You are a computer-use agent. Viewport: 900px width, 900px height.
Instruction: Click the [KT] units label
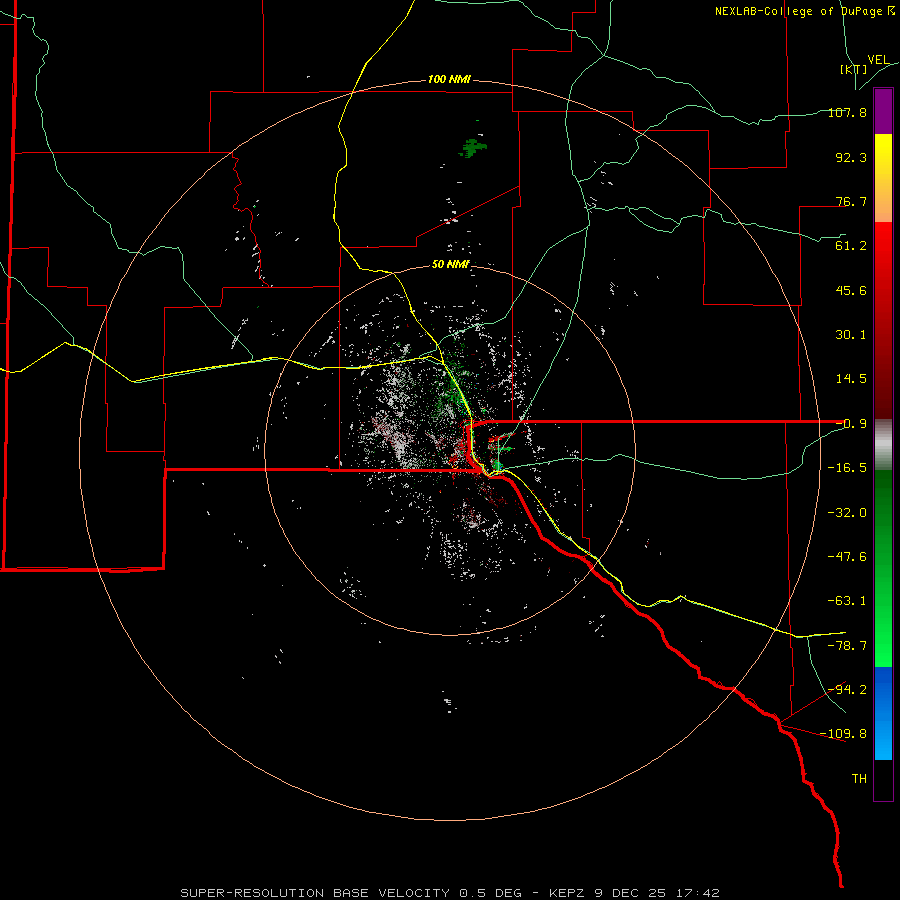tap(853, 69)
